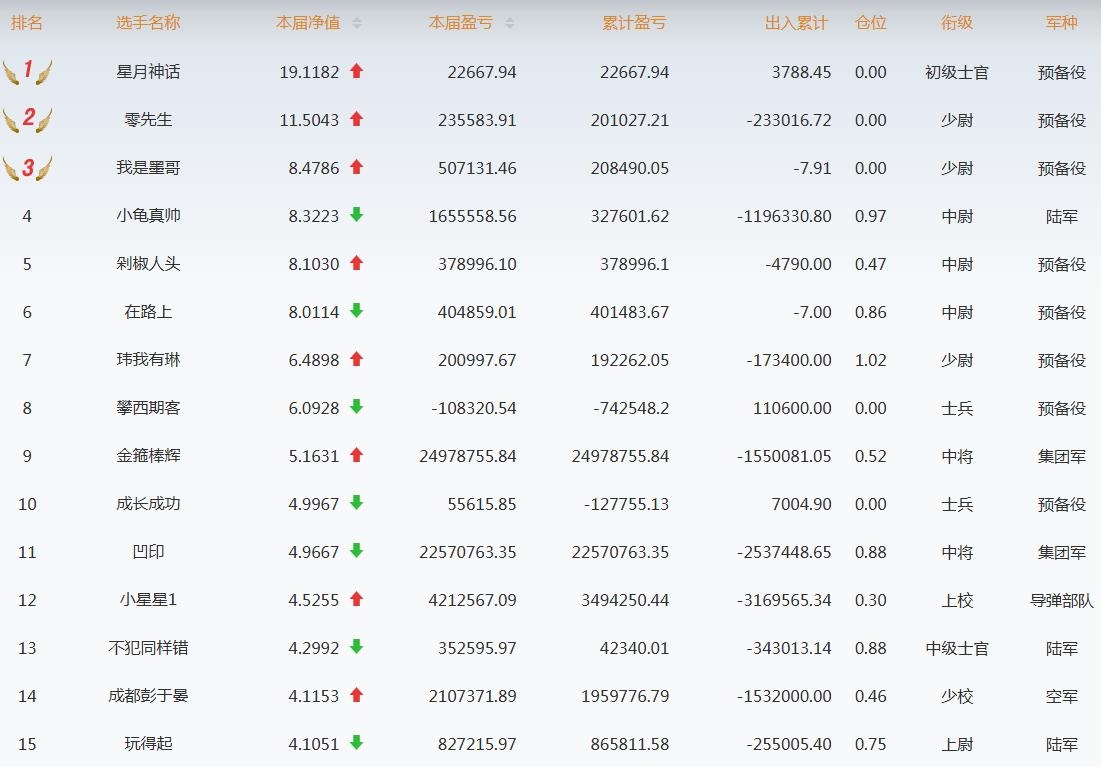This screenshot has height=767, width=1101.
Task: Select the 空军 cell for 成都彭于晏
Action: click(1062, 695)
